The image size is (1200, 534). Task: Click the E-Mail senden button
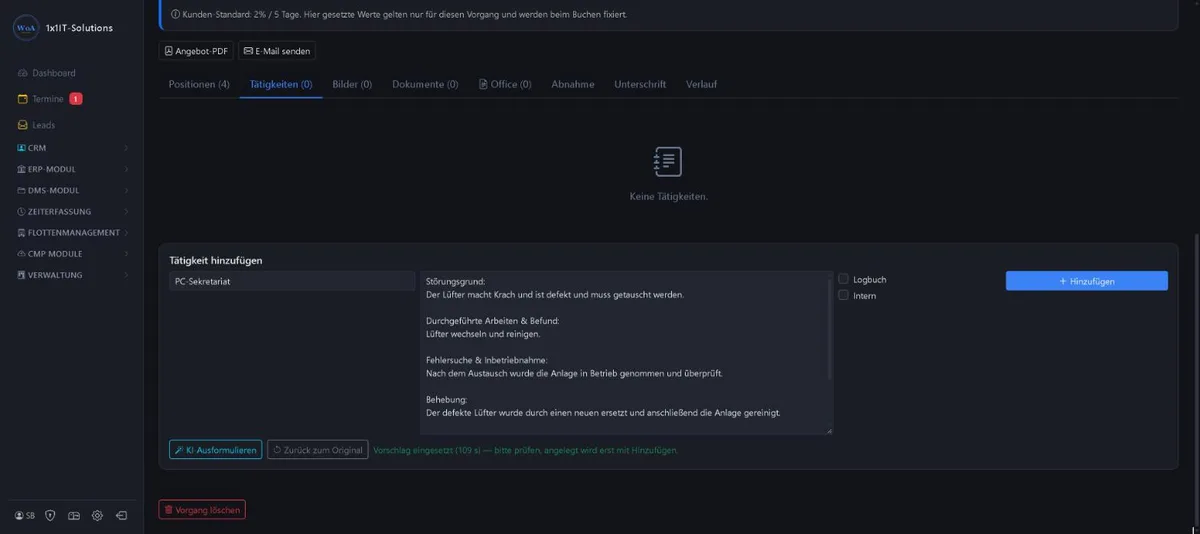click(277, 51)
